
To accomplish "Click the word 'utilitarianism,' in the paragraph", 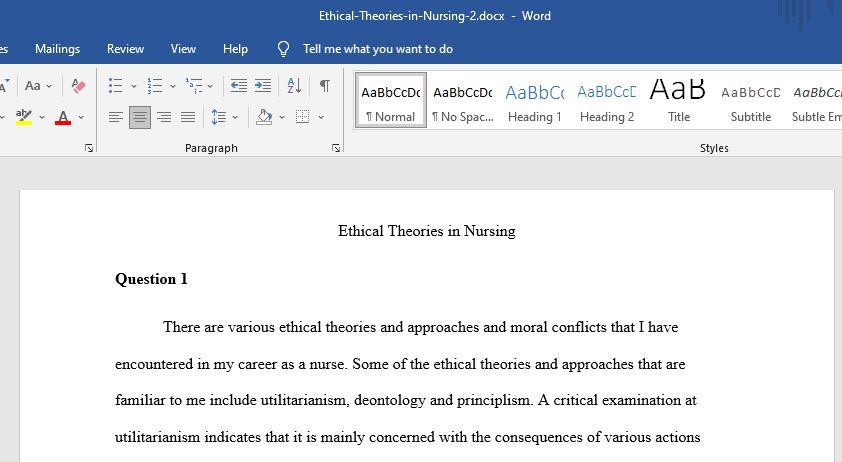I will point(305,400).
